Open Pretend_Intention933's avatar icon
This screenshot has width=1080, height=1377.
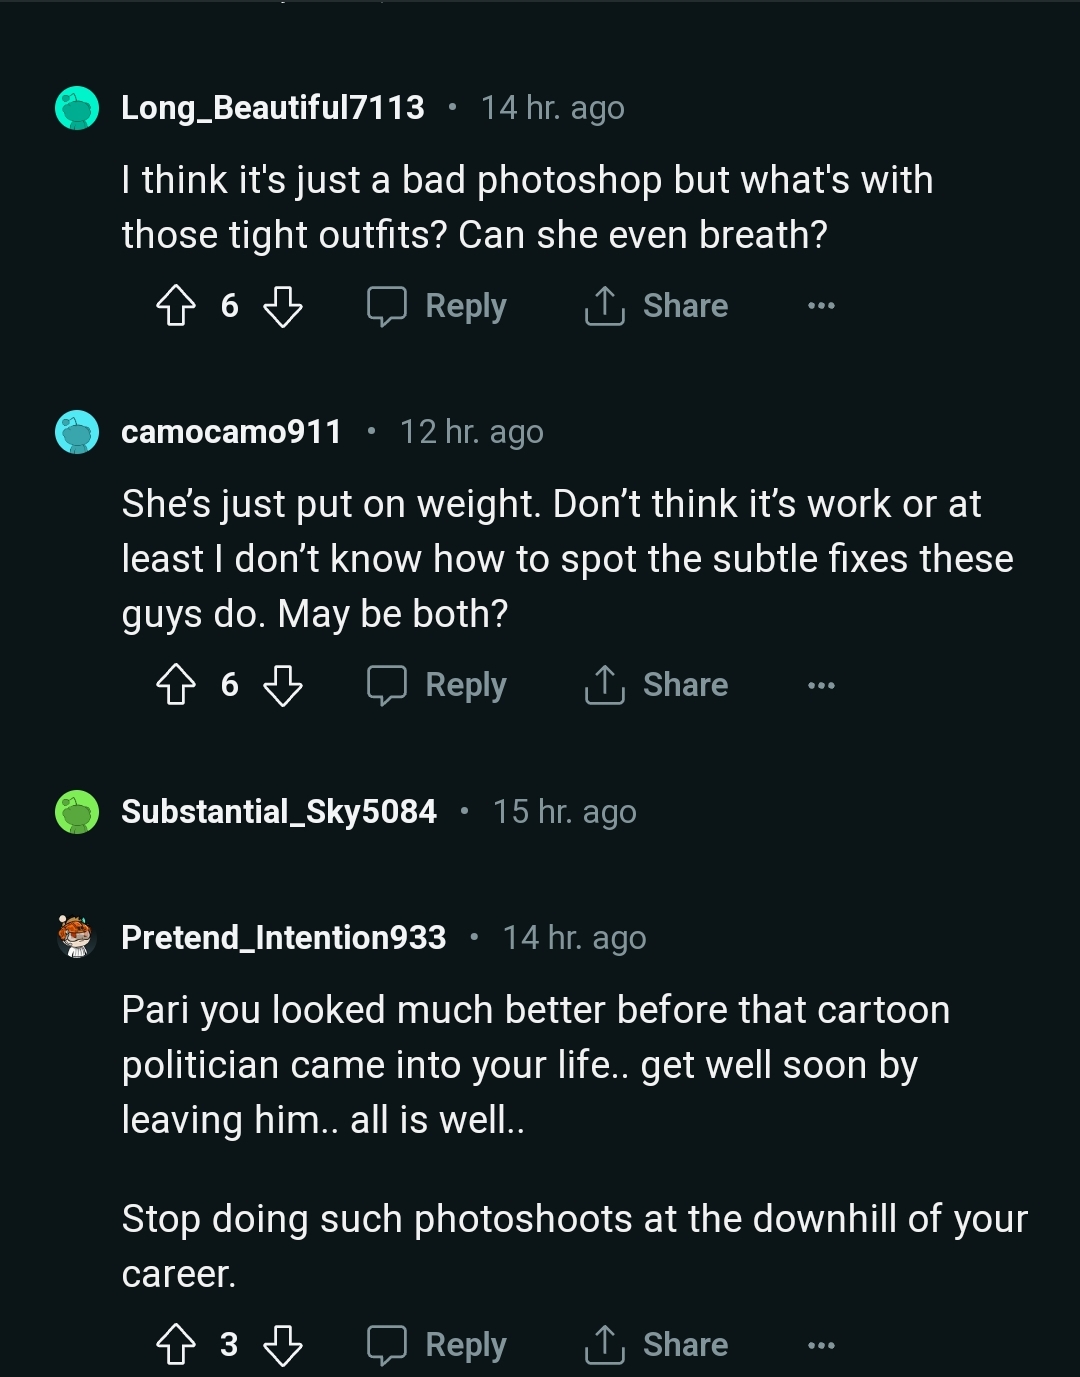tap(77, 937)
